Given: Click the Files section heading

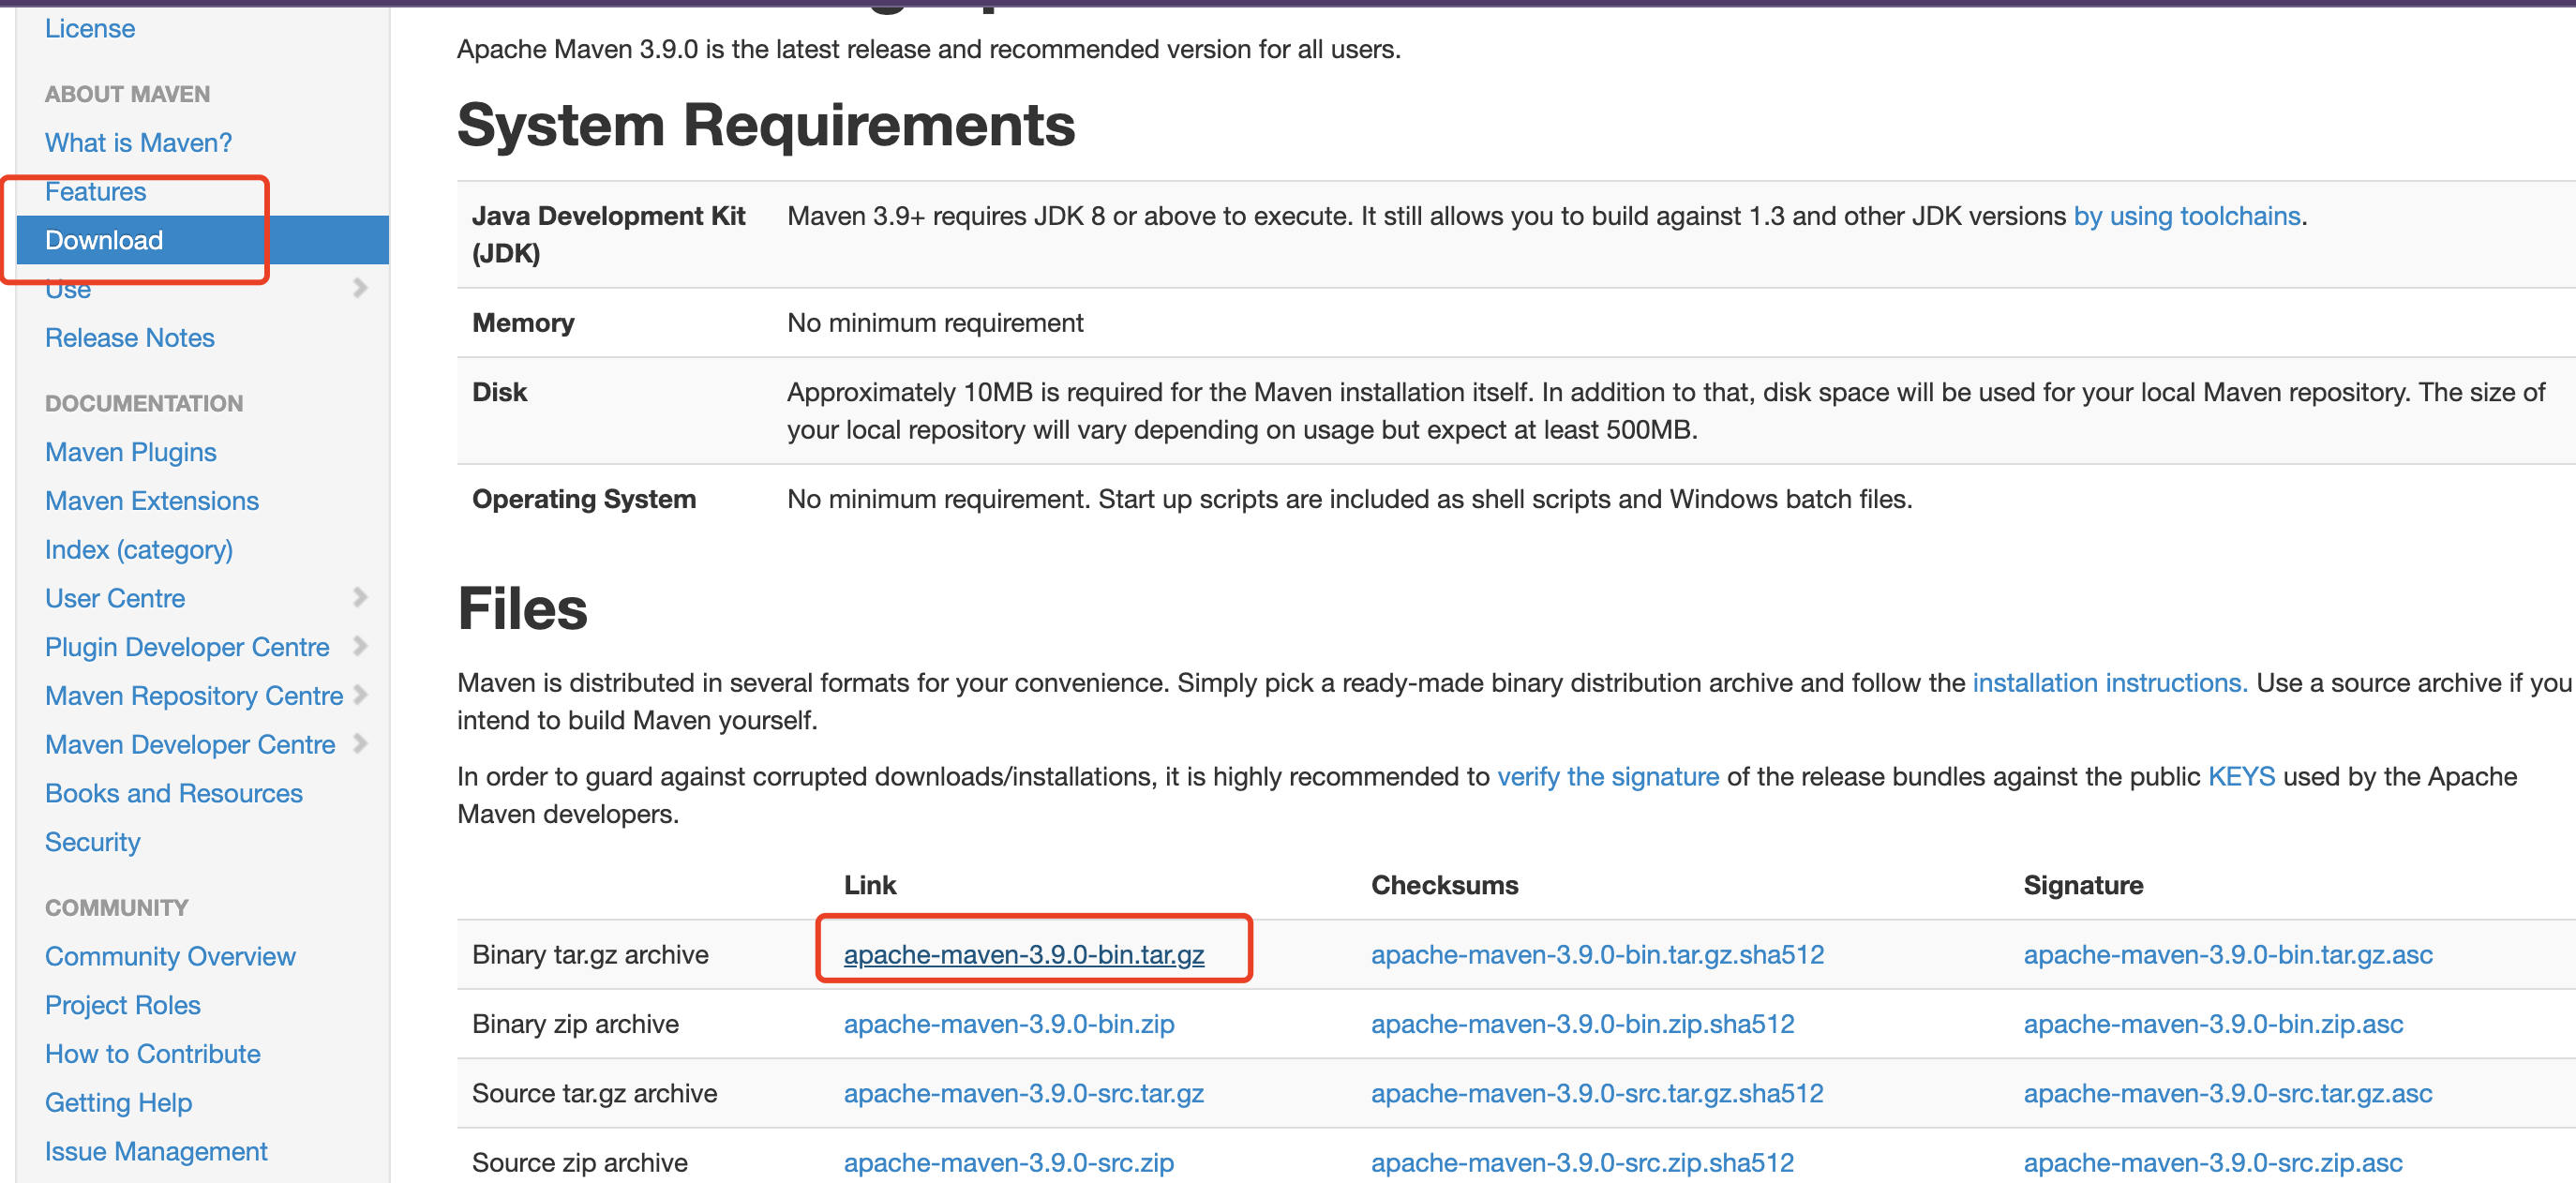Looking at the screenshot, I should pos(522,608).
